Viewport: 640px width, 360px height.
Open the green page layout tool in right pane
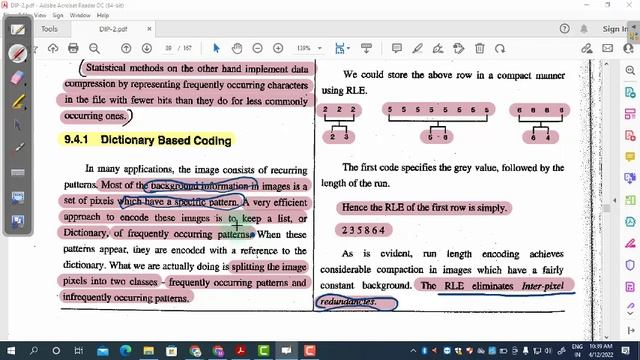click(630, 200)
